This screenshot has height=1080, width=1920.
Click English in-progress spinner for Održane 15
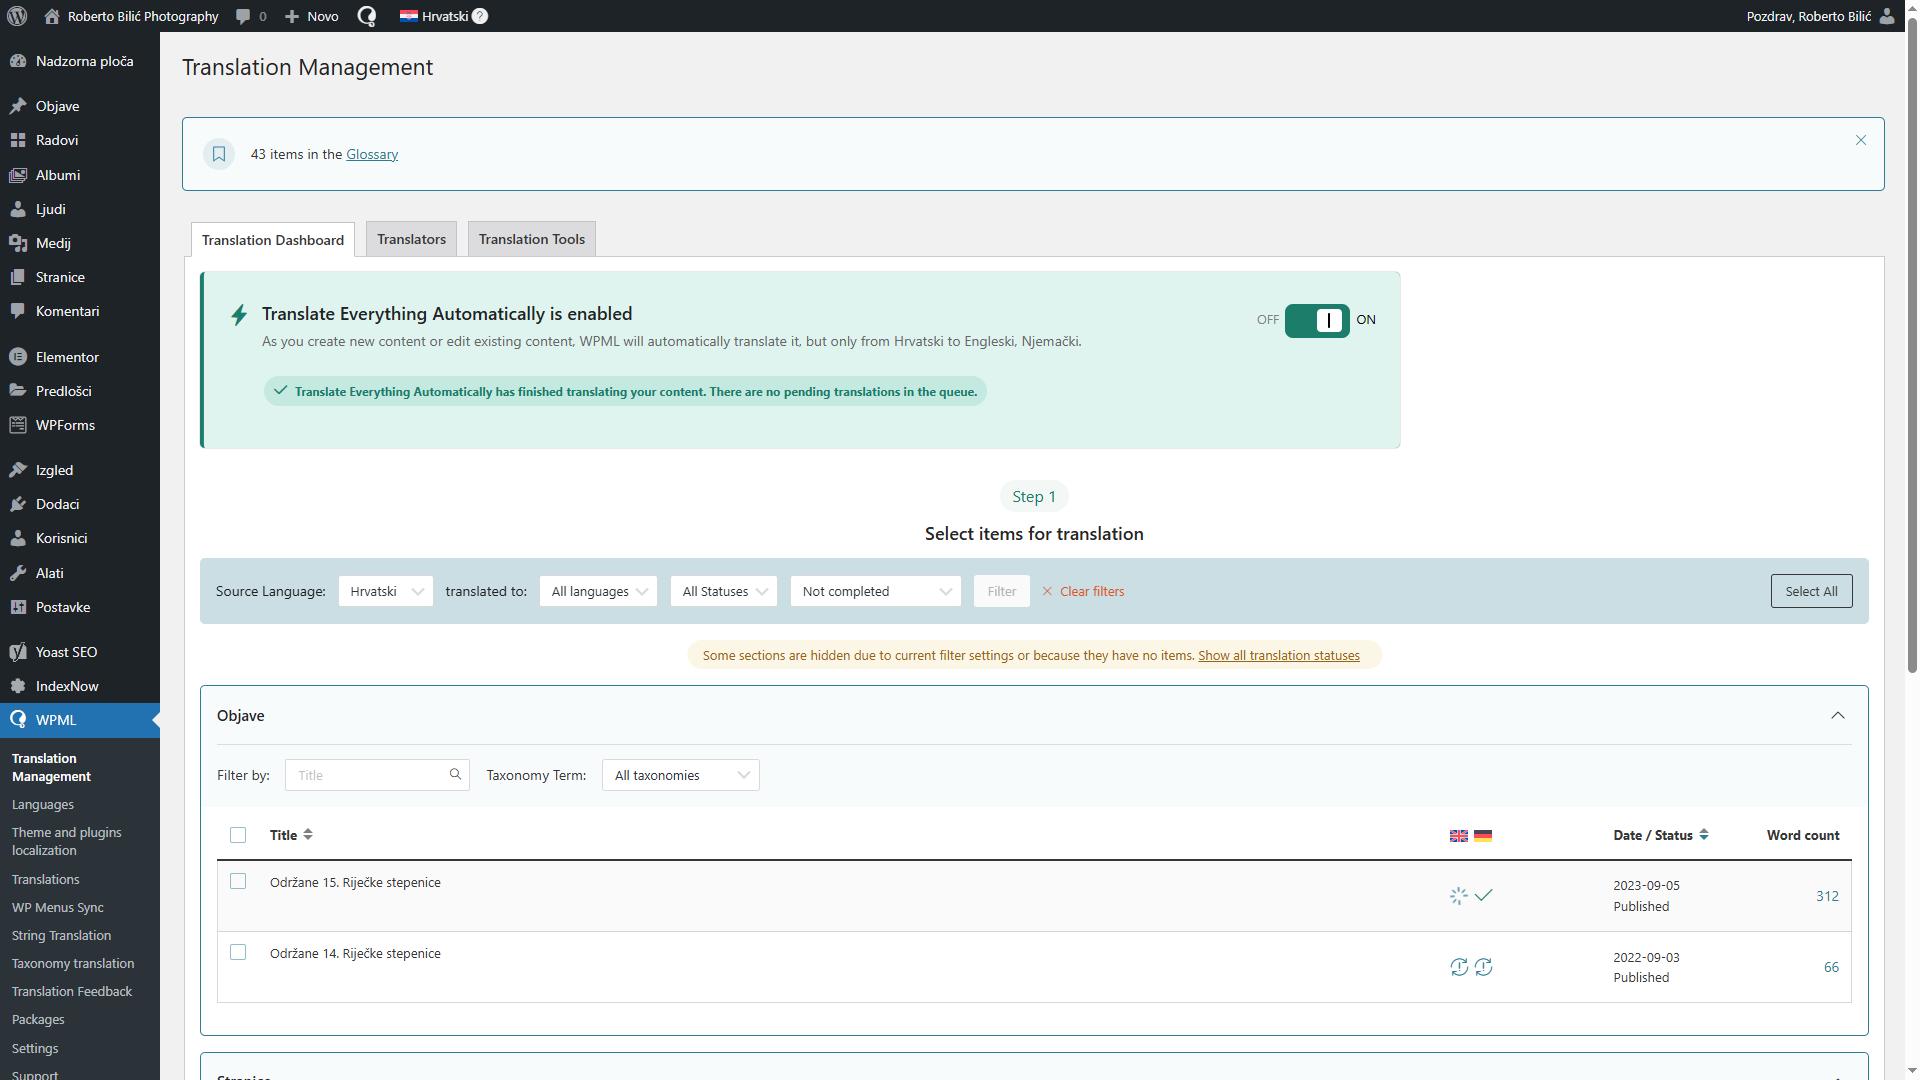[x=1459, y=896]
